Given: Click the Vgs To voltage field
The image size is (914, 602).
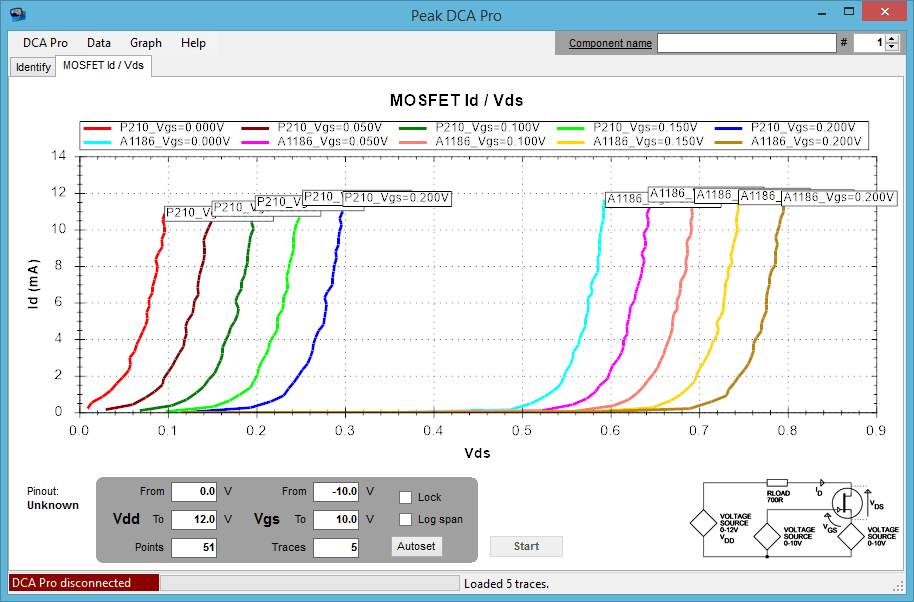Looking at the screenshot, I should pos(336,519).
